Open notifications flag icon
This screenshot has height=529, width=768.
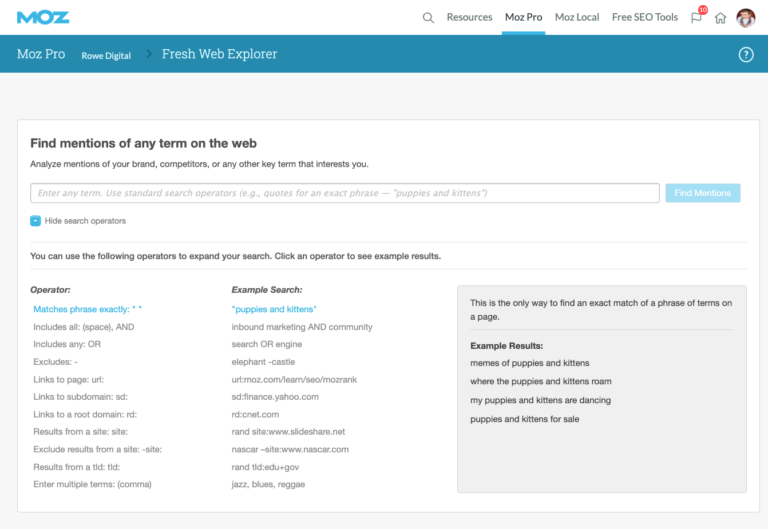696,18
